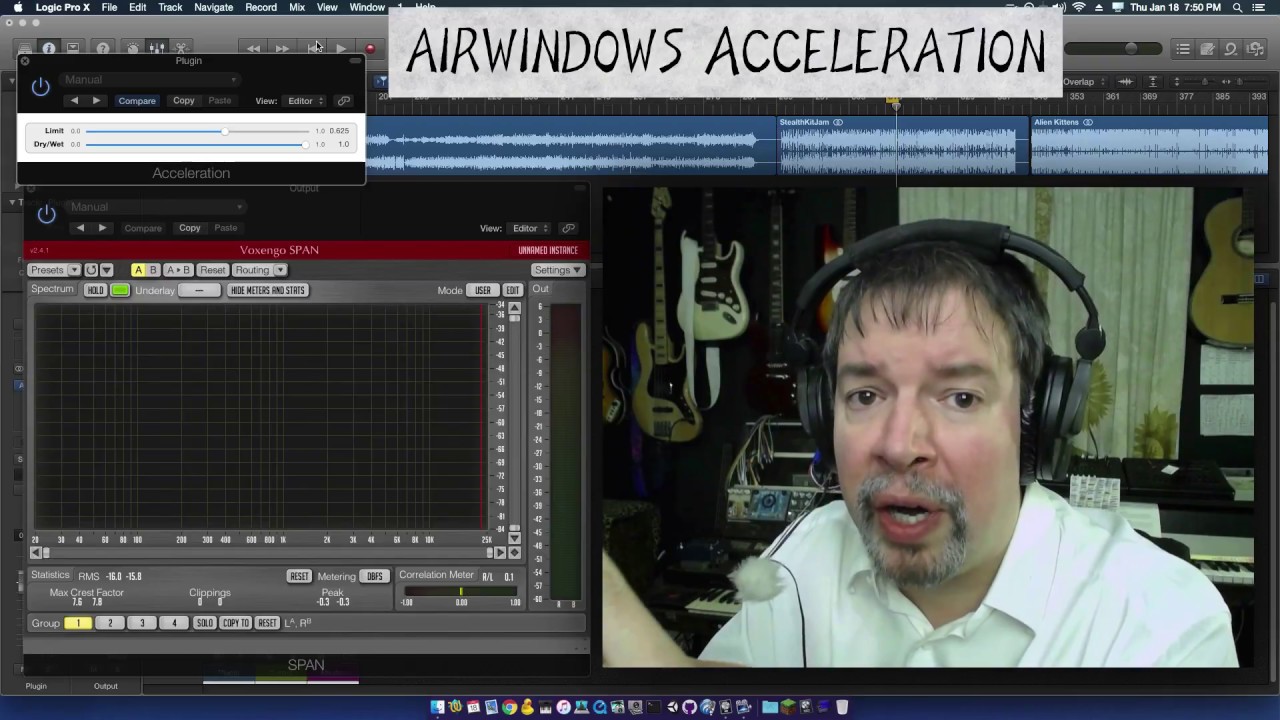Viewport: 1280px width, 720px height.
Task: Click spectrum horizontal scrollbar left arrow
Action: point(36,552)
